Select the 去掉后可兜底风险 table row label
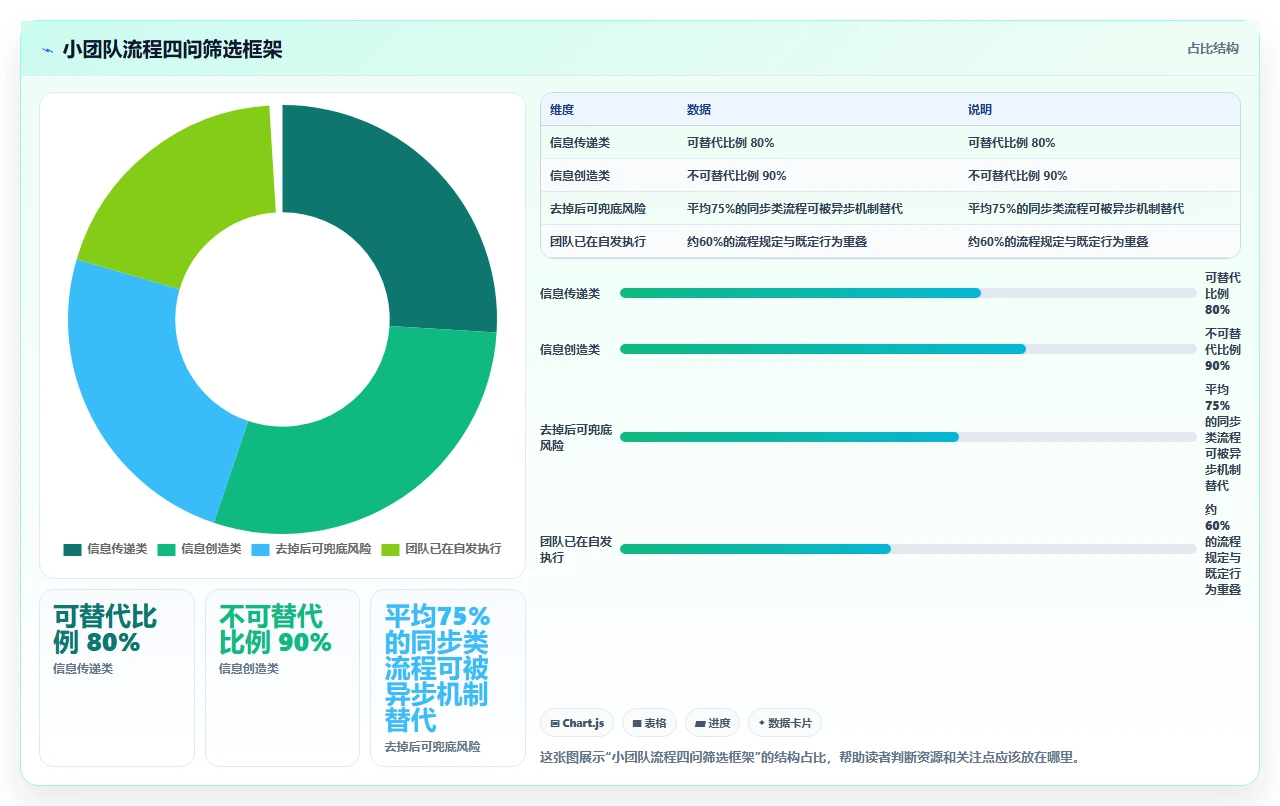Screen dimensions: 1280x806 tap(598, 209)
